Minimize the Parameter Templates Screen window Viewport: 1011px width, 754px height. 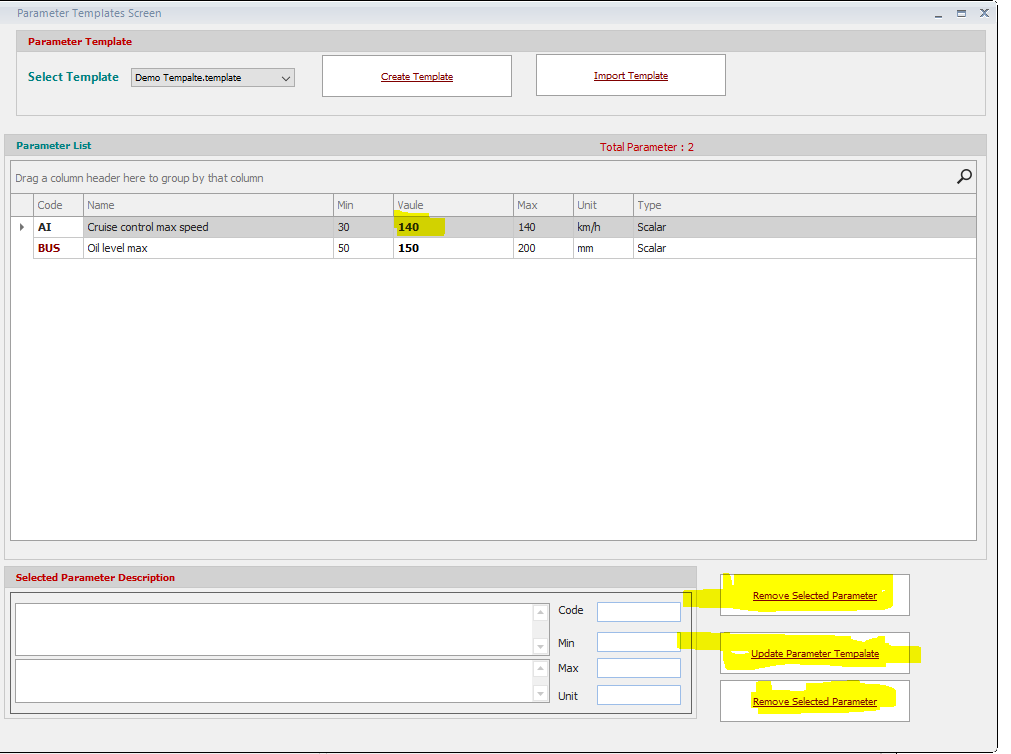939,14
